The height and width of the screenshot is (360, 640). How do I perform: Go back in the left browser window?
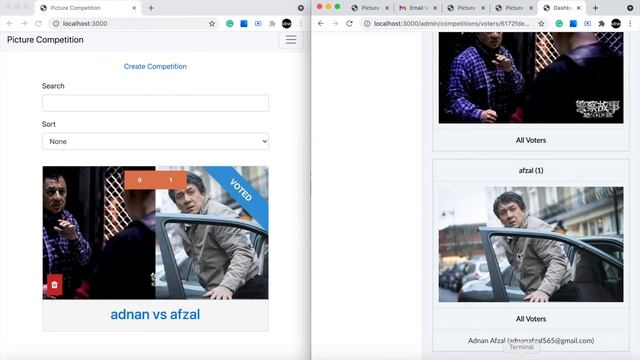pos(10,24)
